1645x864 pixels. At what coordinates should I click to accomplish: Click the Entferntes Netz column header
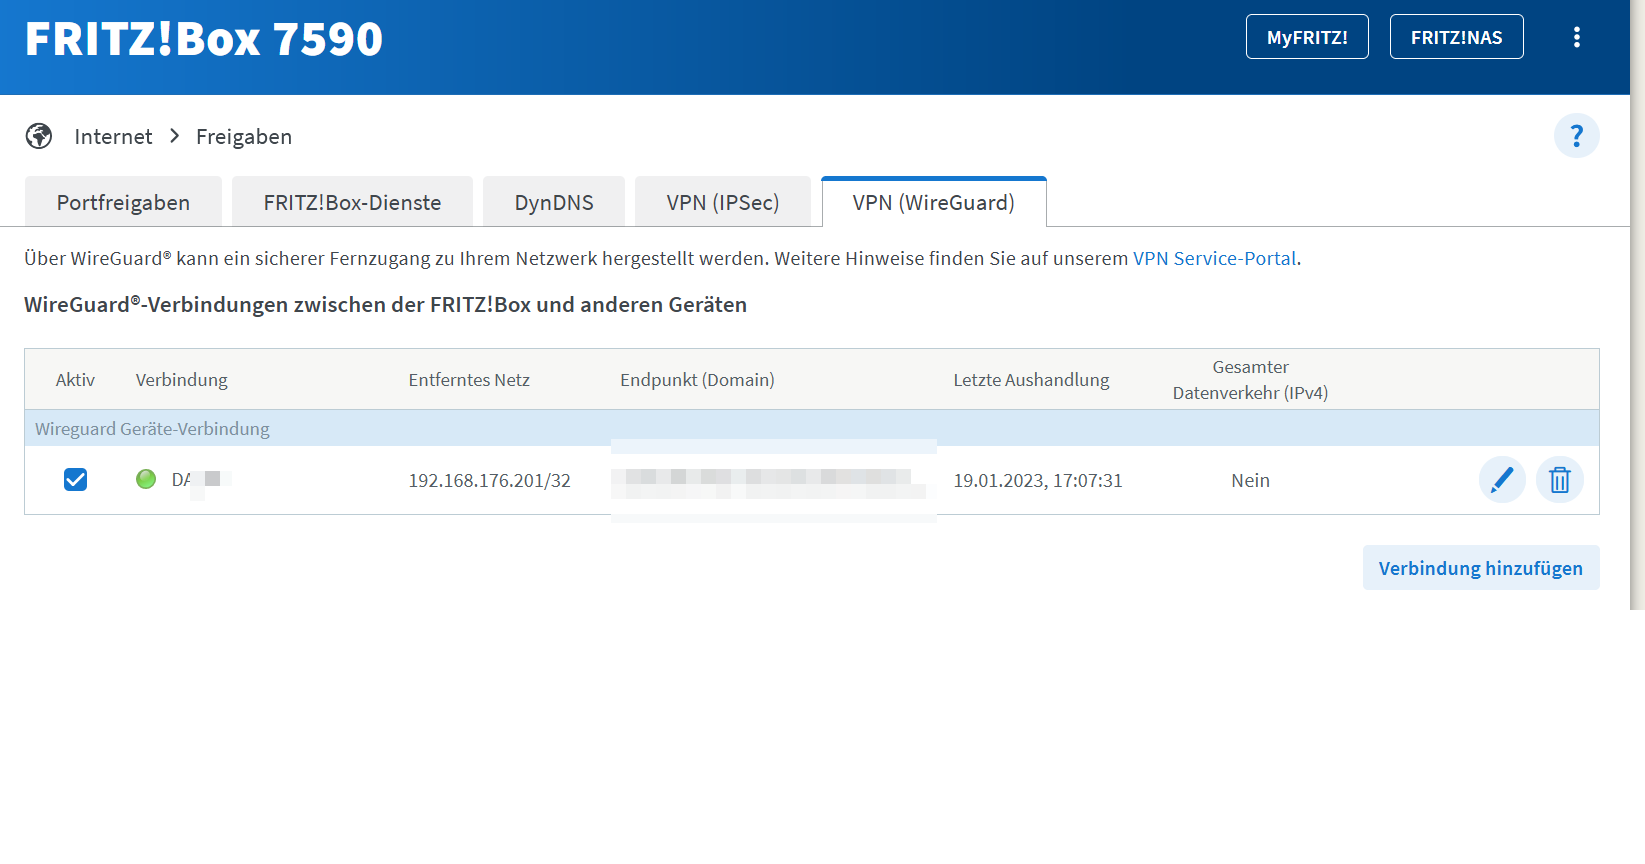(469, 380)
